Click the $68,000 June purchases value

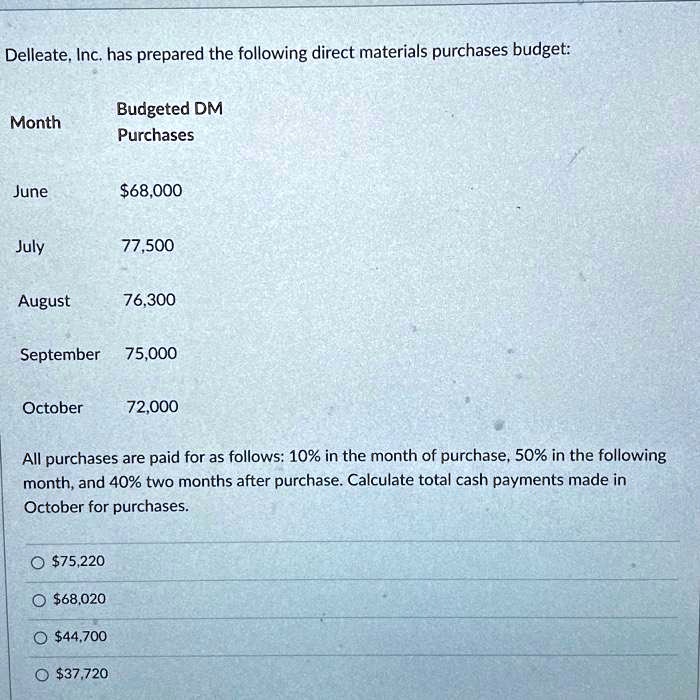coord(150,190)
